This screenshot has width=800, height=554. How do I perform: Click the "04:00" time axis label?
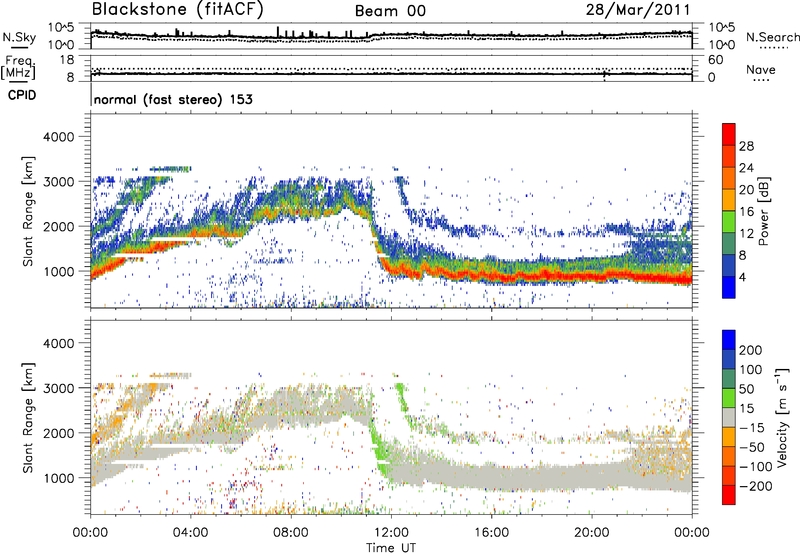pos(190,533)
